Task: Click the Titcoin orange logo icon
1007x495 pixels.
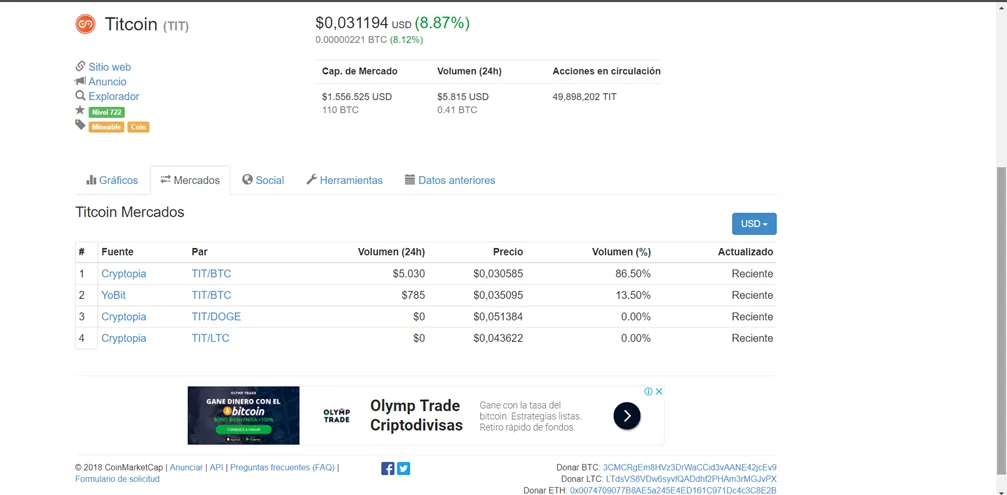Action: (85, 24)
